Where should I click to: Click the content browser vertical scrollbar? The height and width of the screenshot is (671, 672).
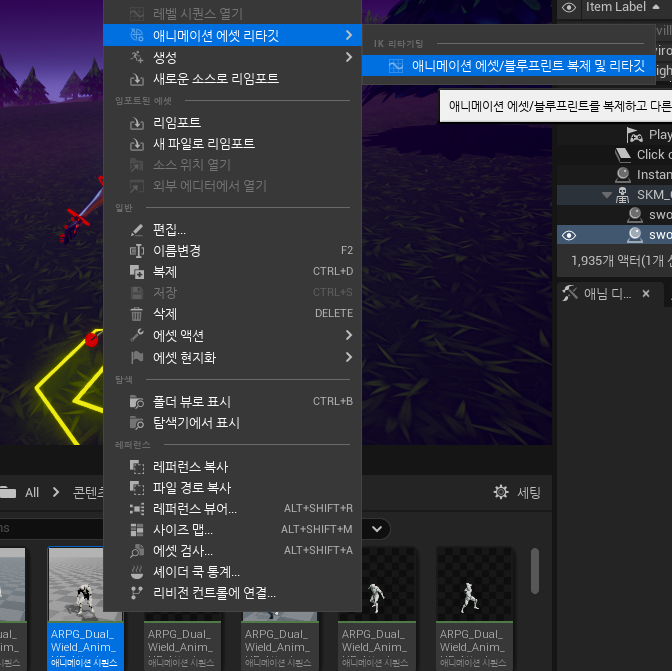coord(534,571)
